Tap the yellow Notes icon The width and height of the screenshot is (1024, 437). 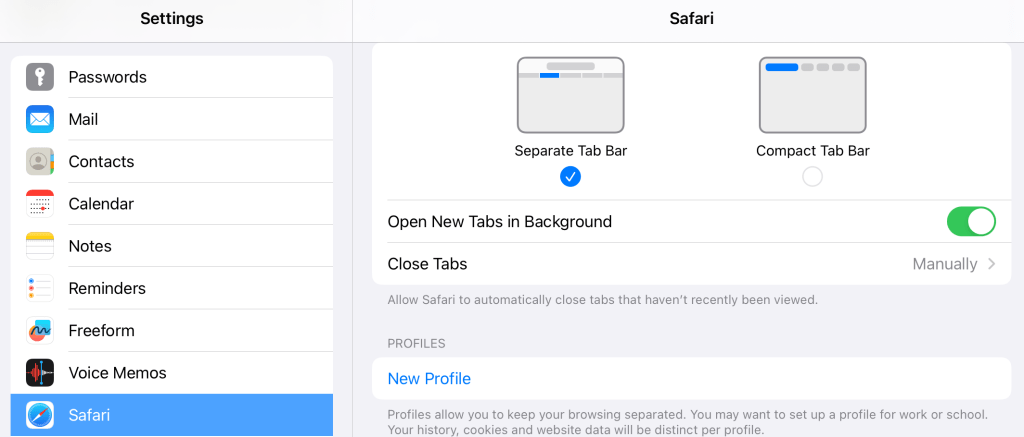tap(40, 246)
